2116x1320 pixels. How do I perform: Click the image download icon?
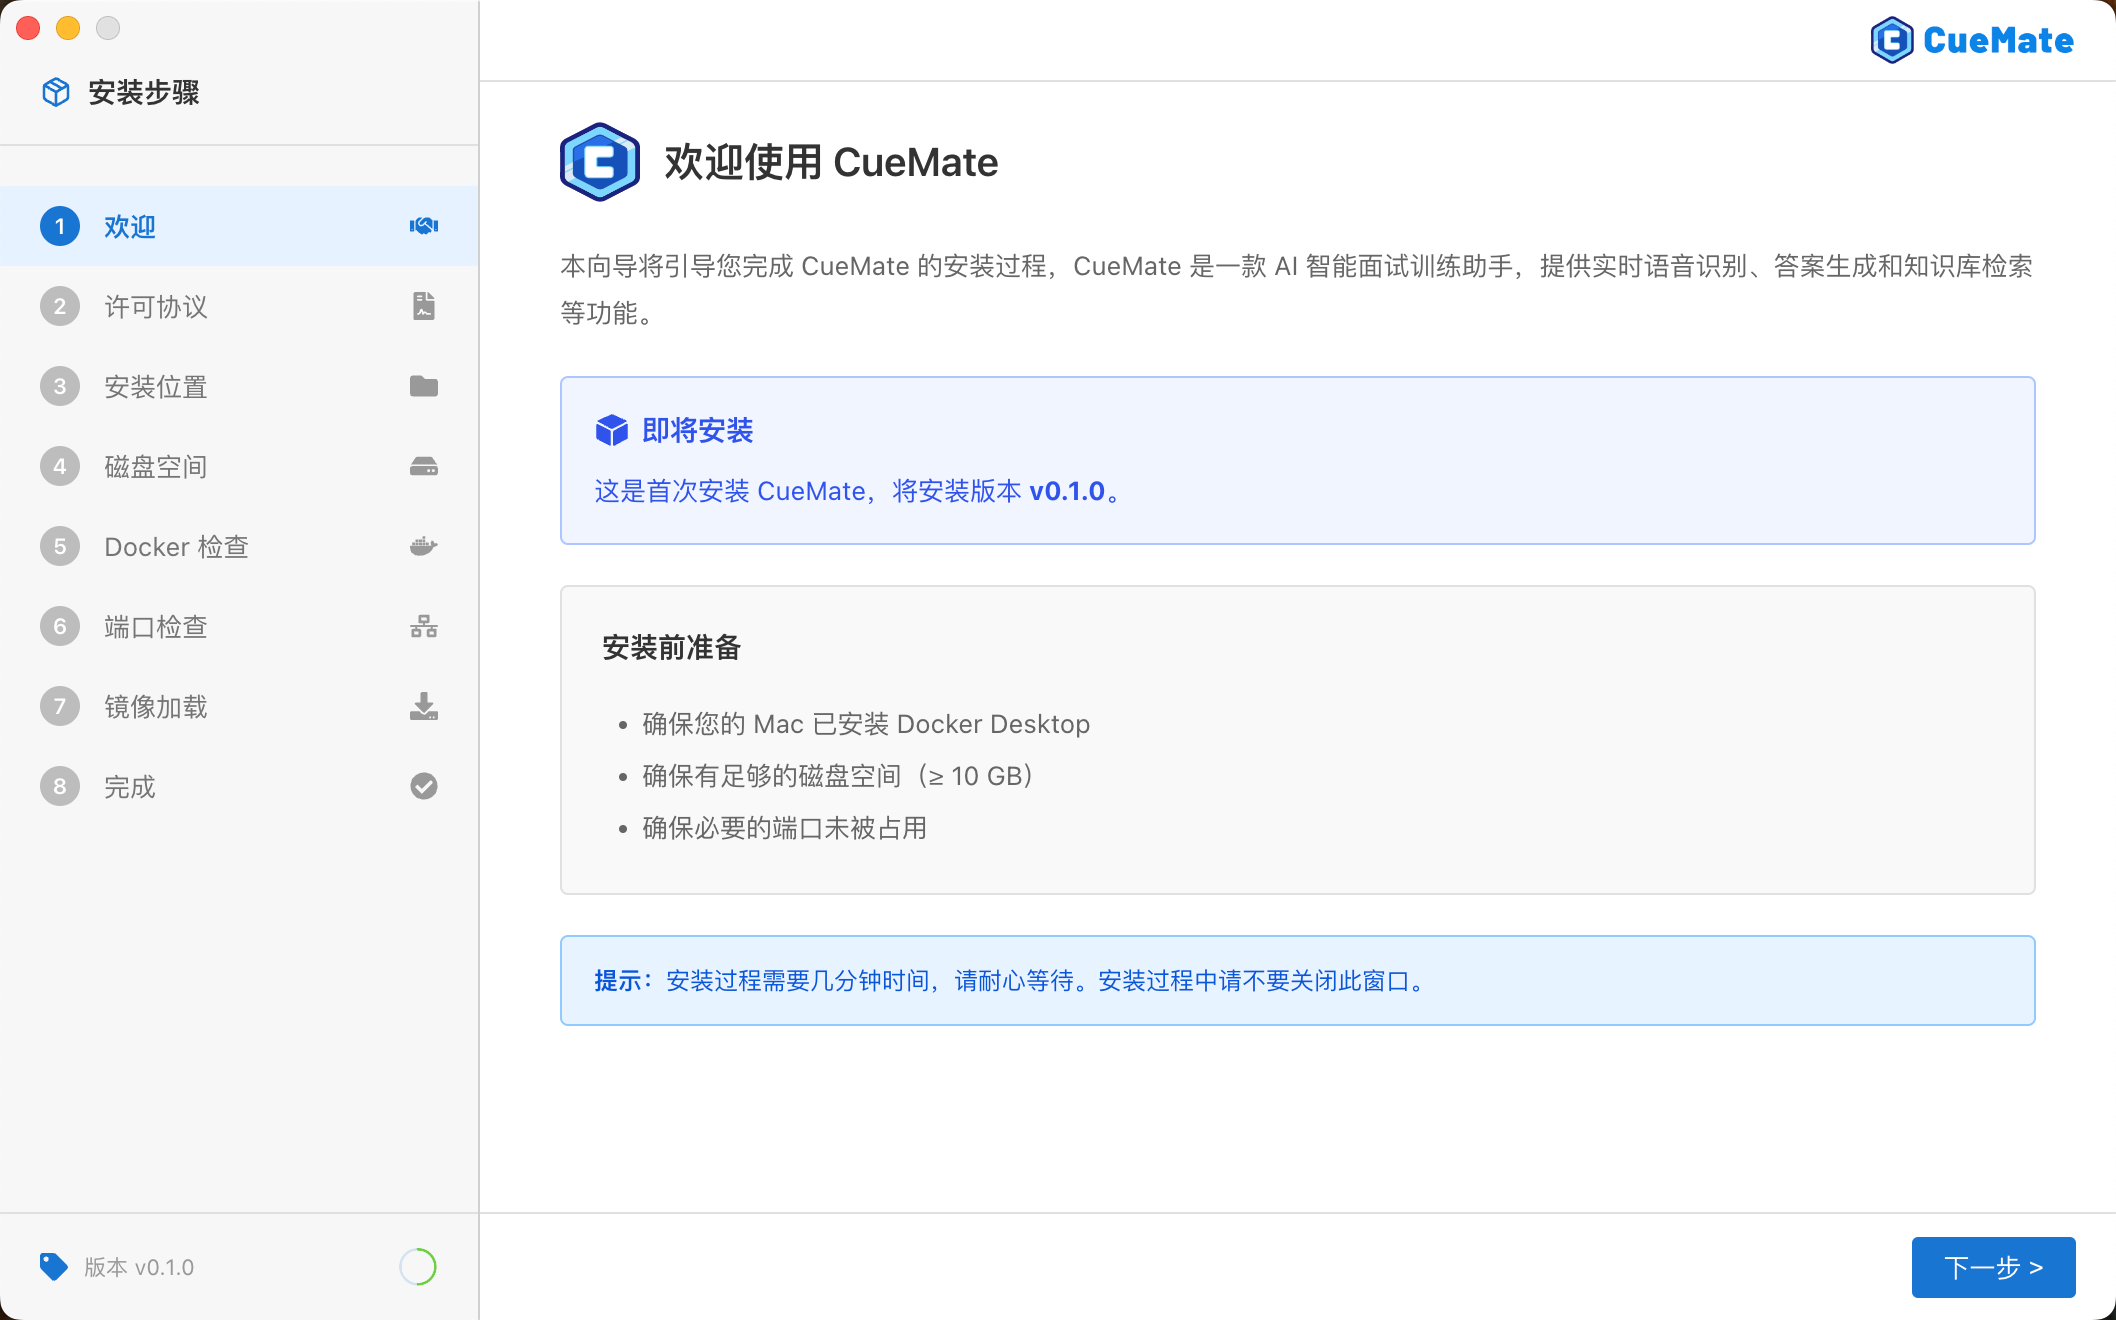pos(423,706)
